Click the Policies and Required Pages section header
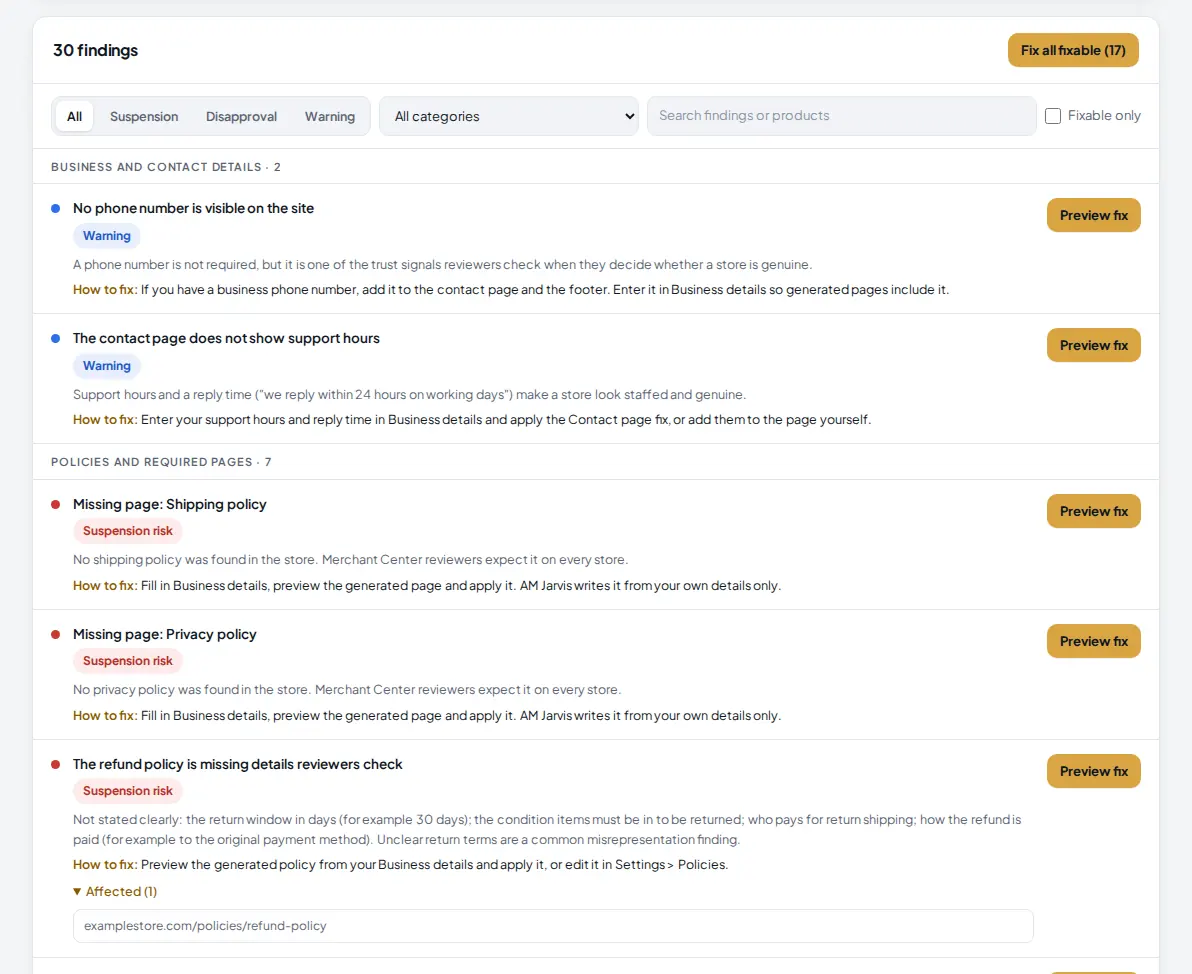 point(161,462)
